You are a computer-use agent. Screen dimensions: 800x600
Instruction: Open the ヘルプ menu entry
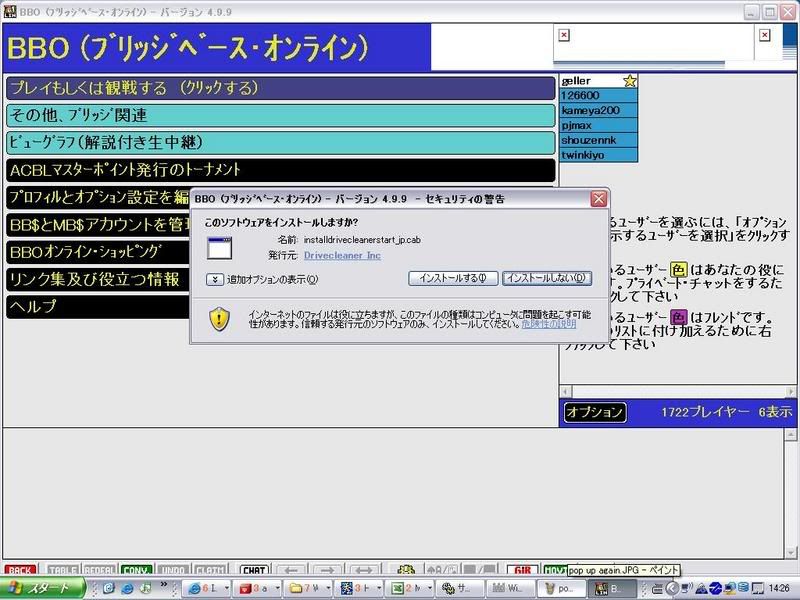click(98, 306)
